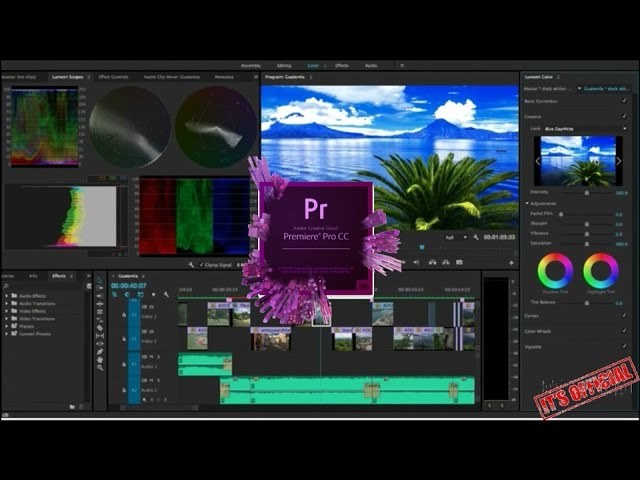The width and height of the screenshot is (640, 480).
Task: Click Shadow Tint color wheel
Action: click(x=555, y=271)
